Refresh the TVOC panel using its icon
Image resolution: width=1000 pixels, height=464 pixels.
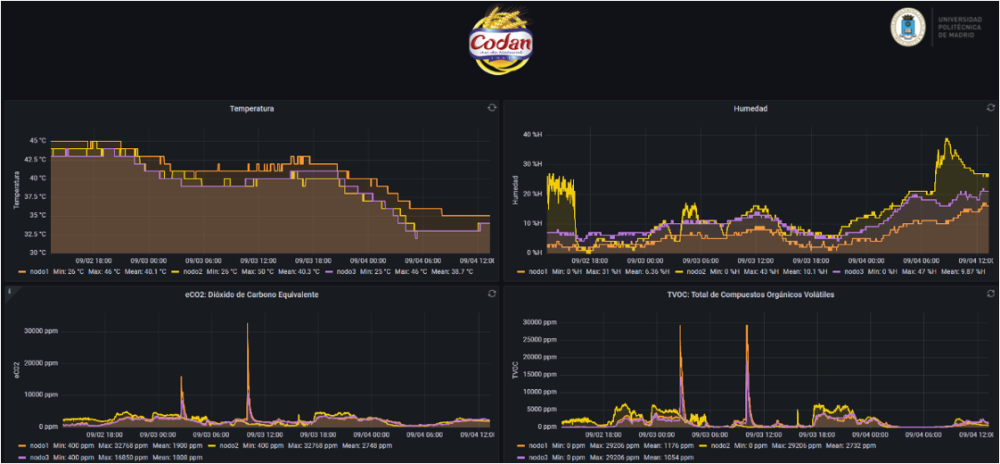click(x=987, y=294)
